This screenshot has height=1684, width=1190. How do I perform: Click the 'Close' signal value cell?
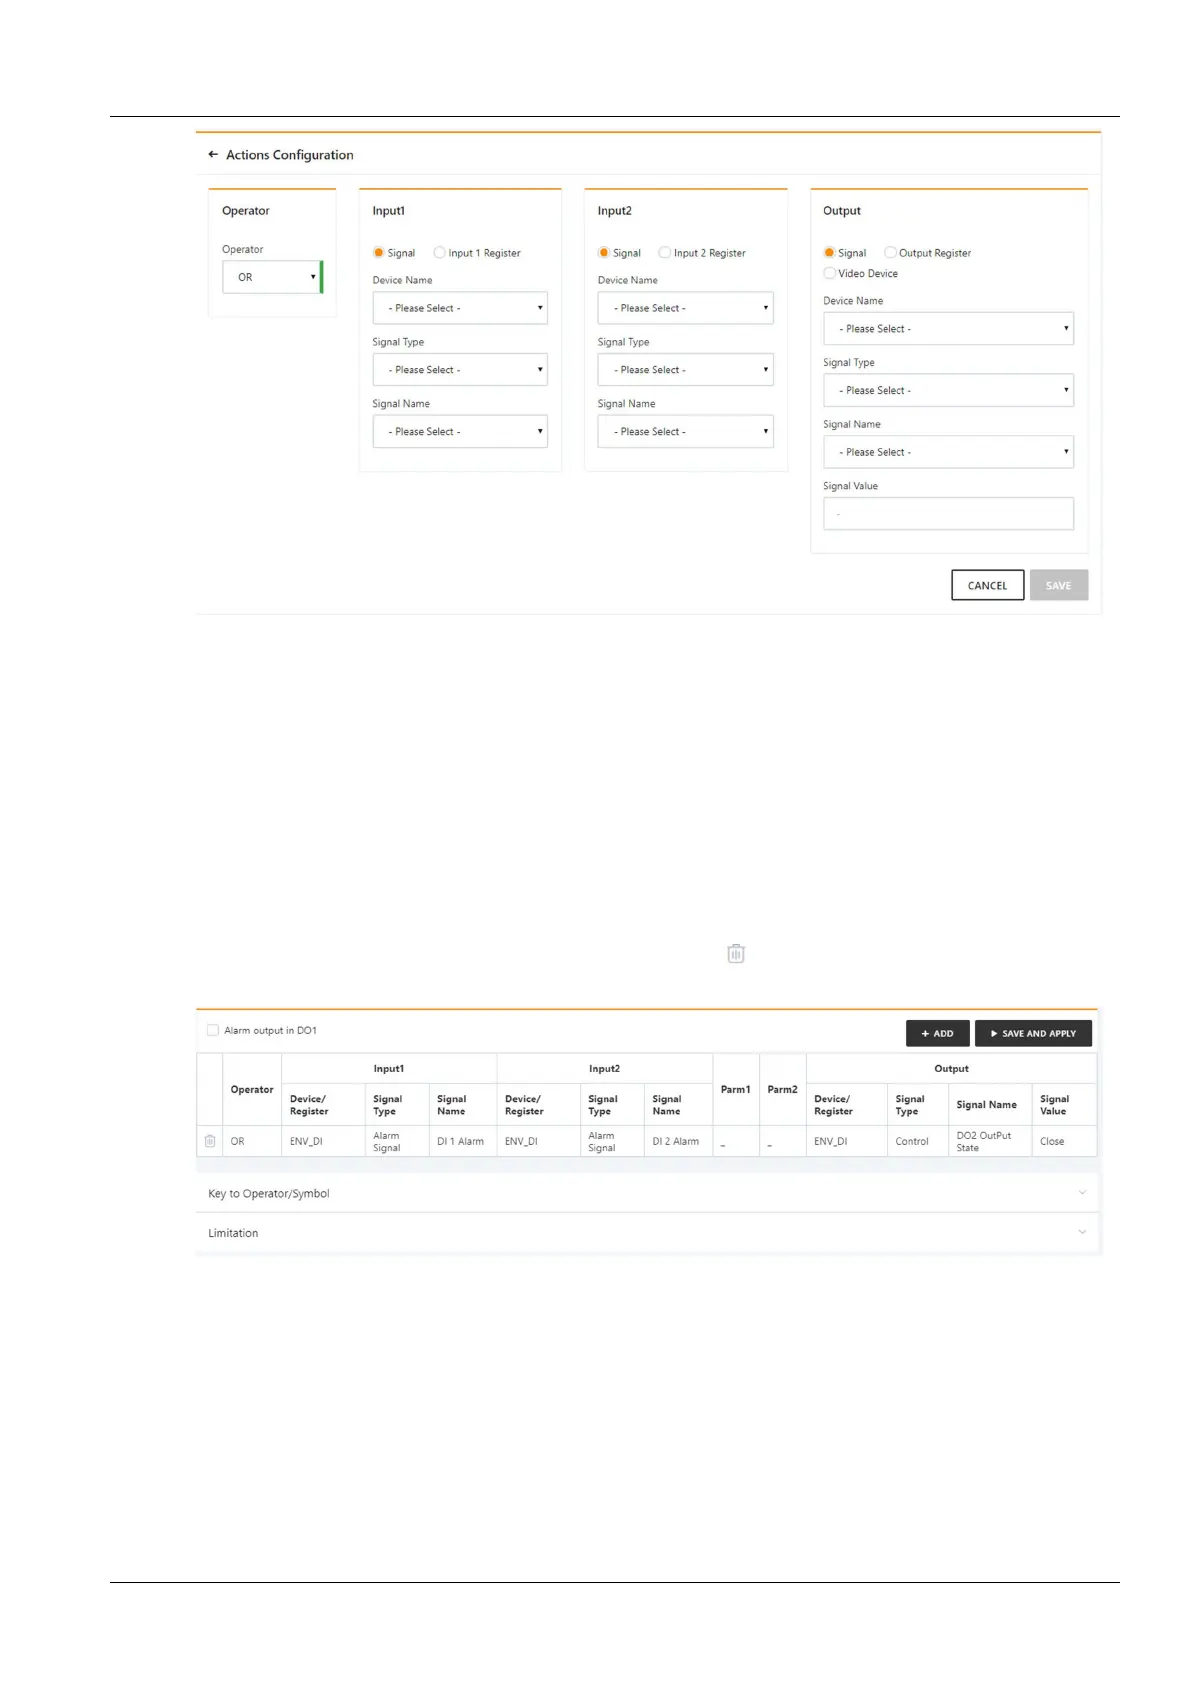[x=1064, y=1141]
